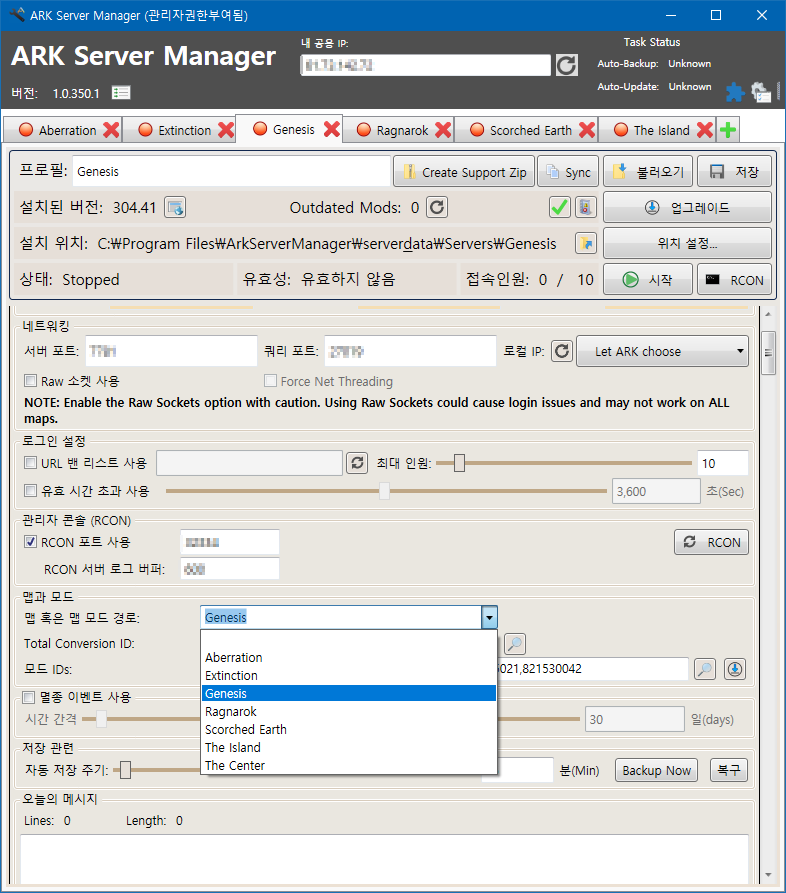786x893 pixels.
Task: Click the max players value field
Action: point(723,463)
